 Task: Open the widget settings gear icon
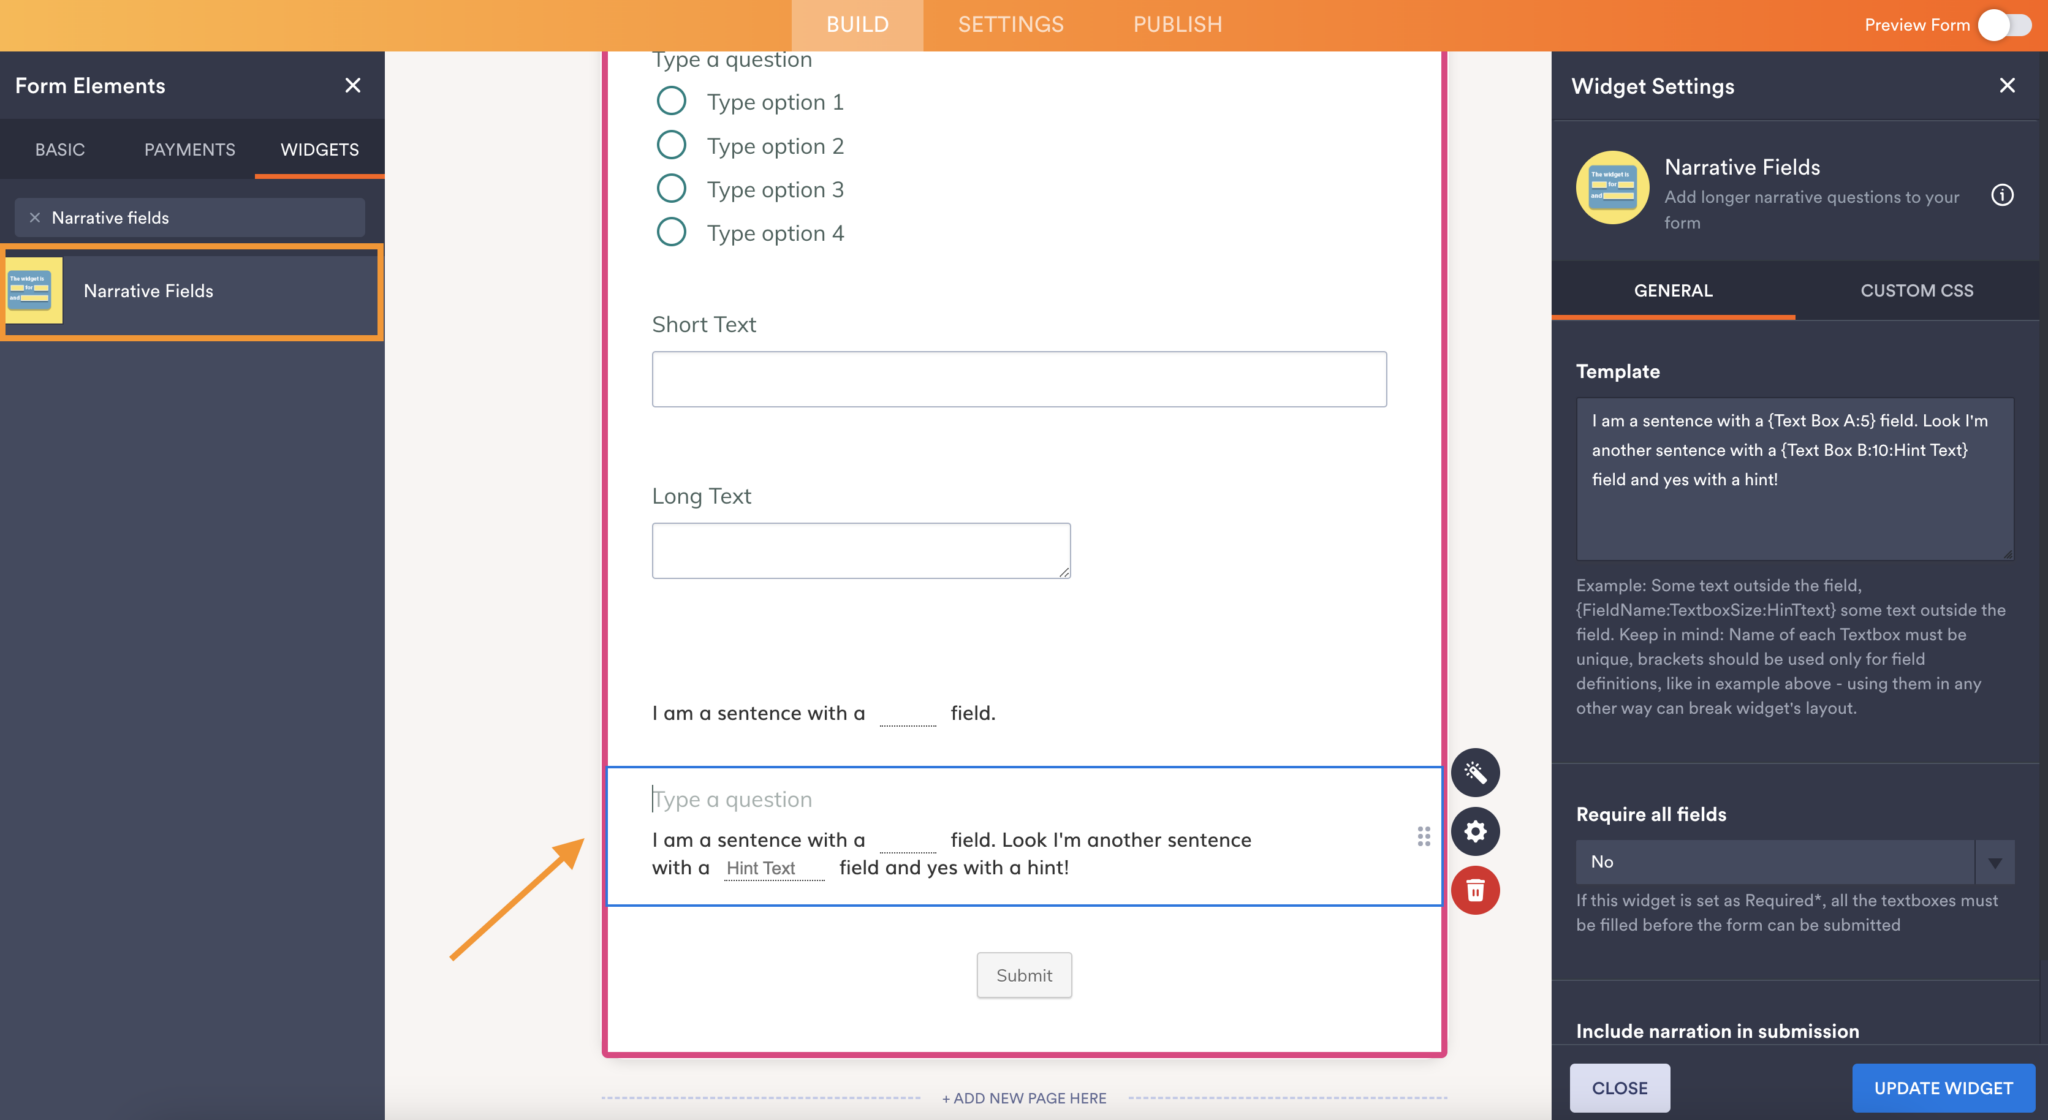pyautogui.click(x=1476, y=831)
